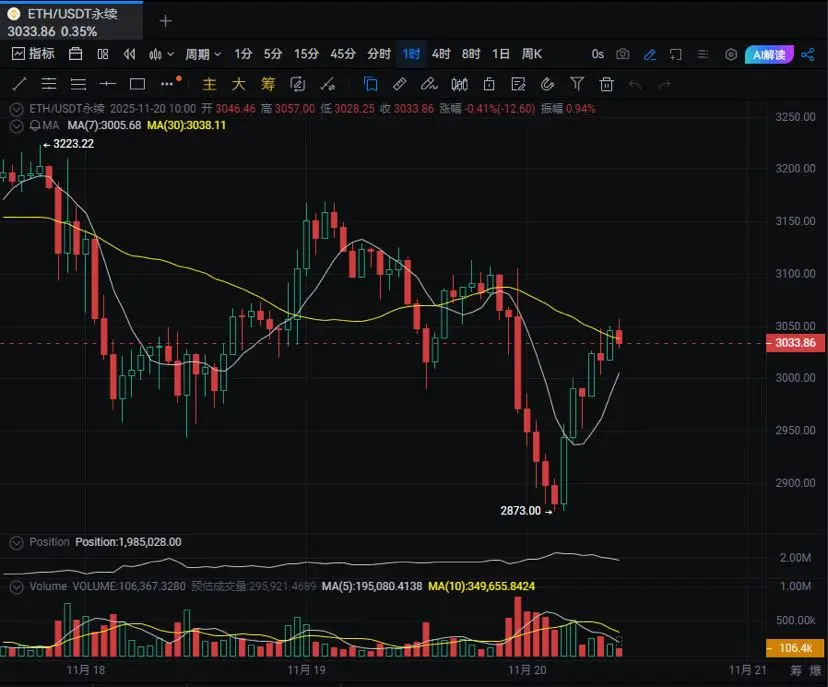The image size is (828, 687).
Task: Select the rectangle drawing tool
Action: coord(137,84)
